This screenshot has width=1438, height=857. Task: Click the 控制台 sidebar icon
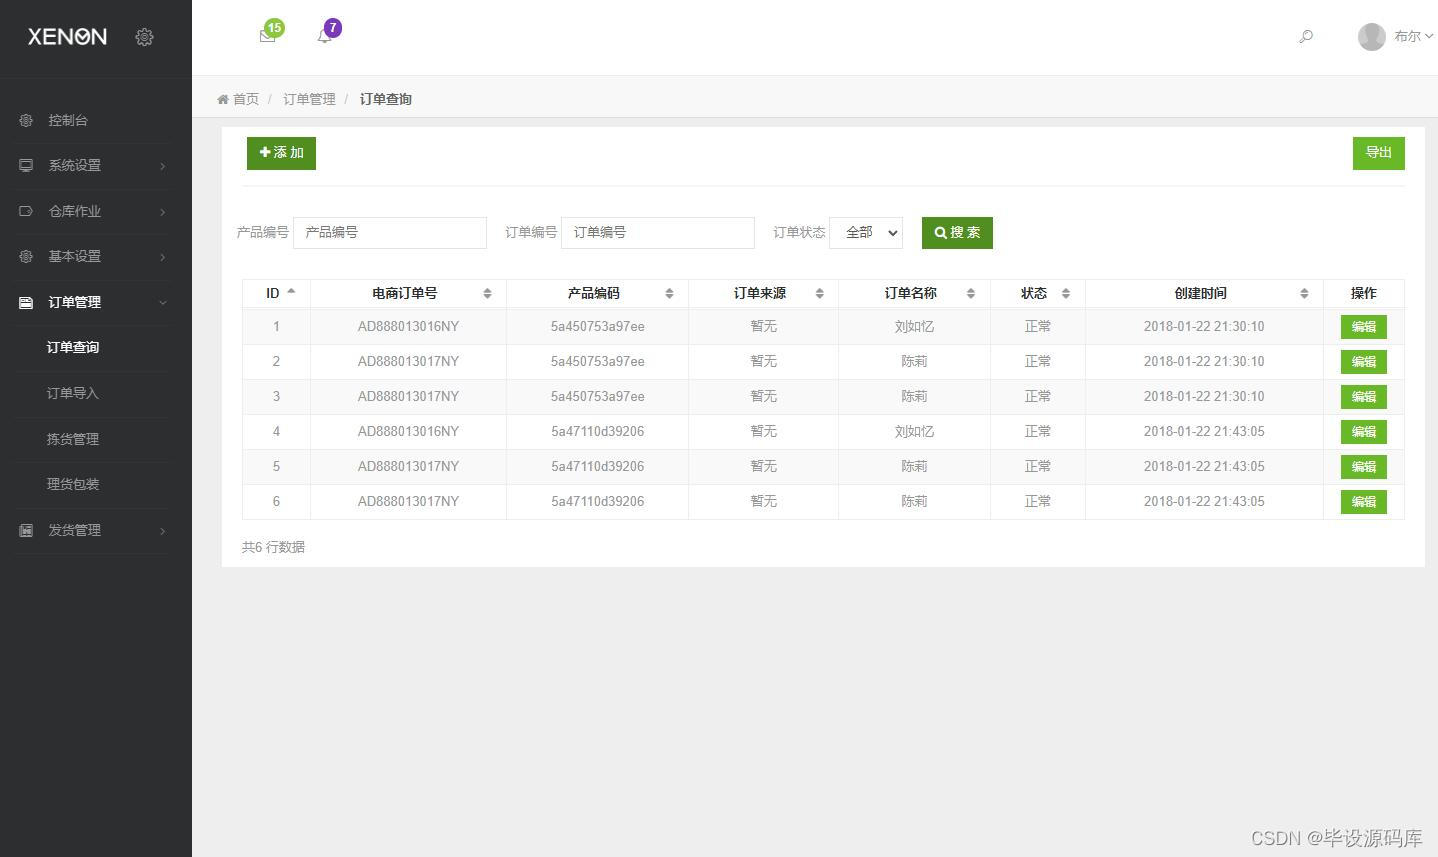(x=26, y=120)
